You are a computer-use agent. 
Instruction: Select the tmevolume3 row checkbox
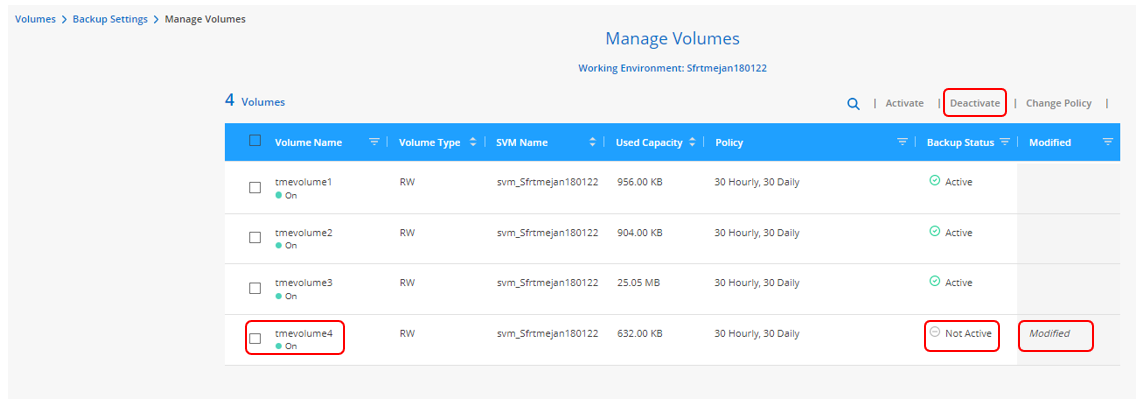click(255, 288)
